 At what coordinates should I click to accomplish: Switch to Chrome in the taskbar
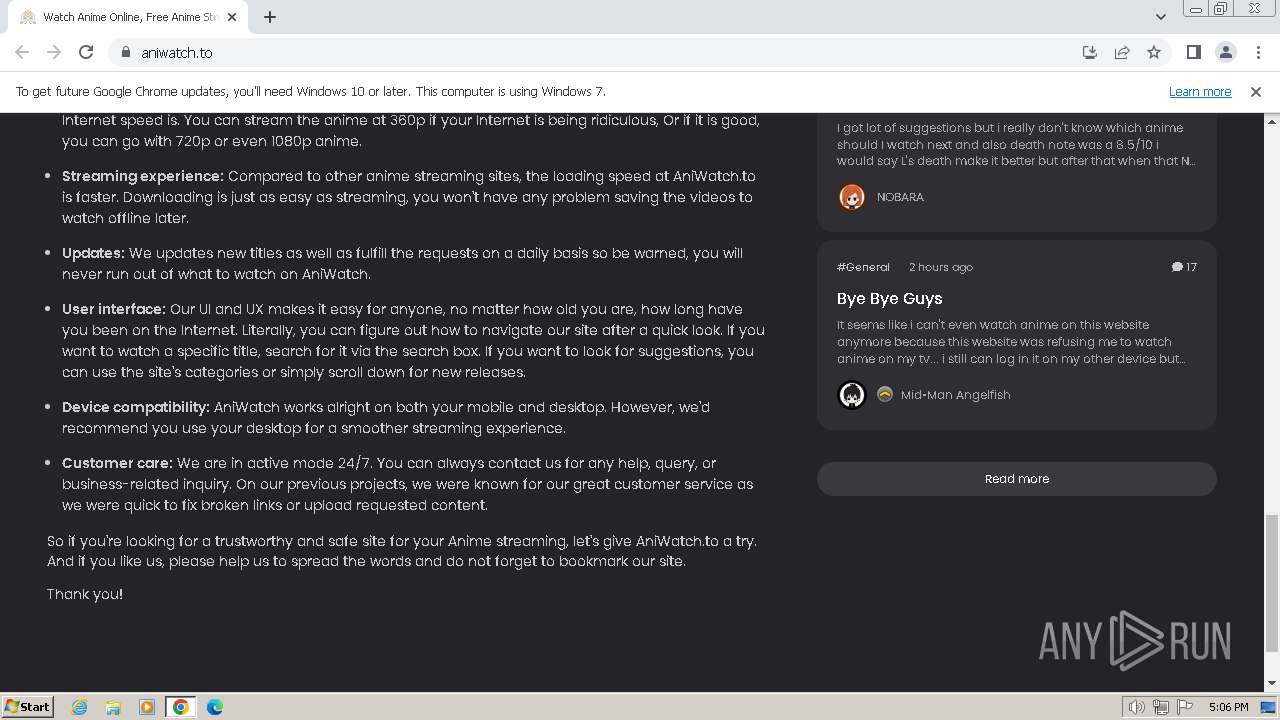(x=181, y=707)
